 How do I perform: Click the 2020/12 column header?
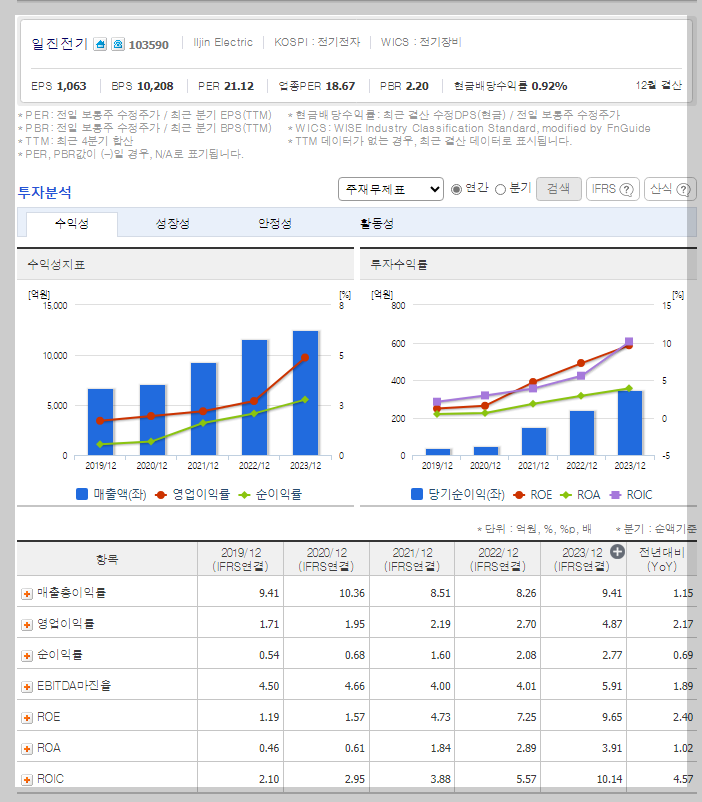point(326,559)
